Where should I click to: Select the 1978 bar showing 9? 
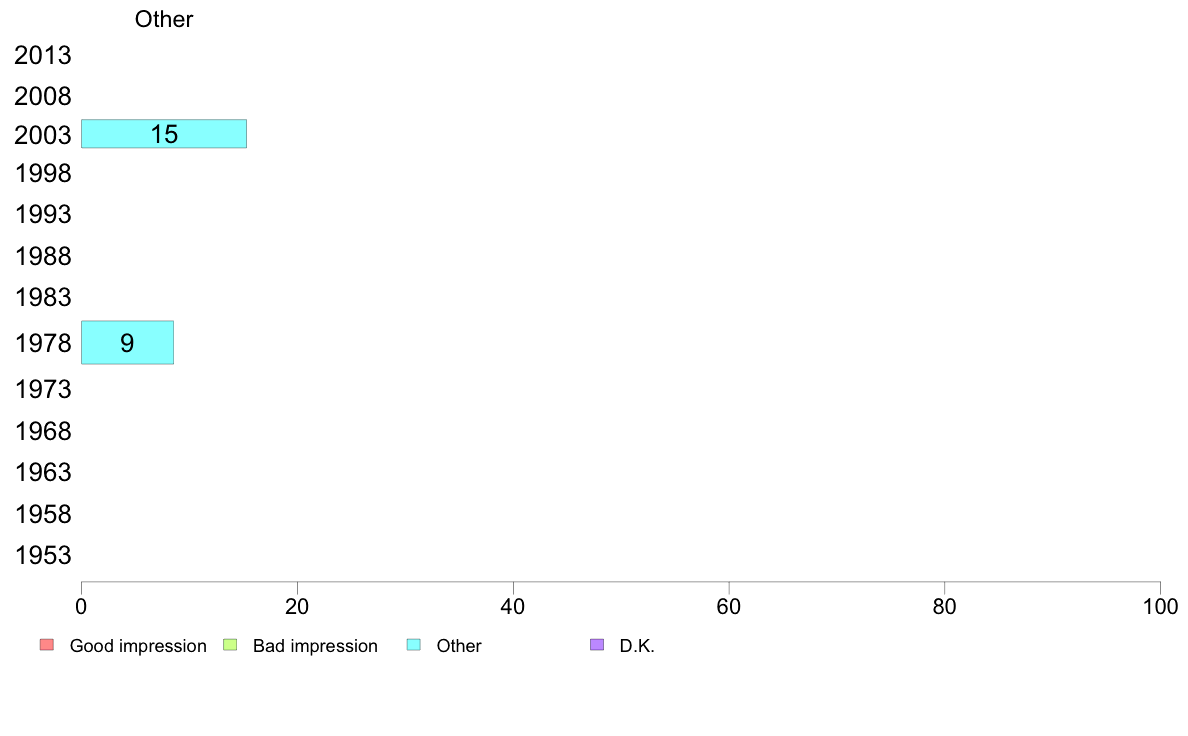coord(127,343)
